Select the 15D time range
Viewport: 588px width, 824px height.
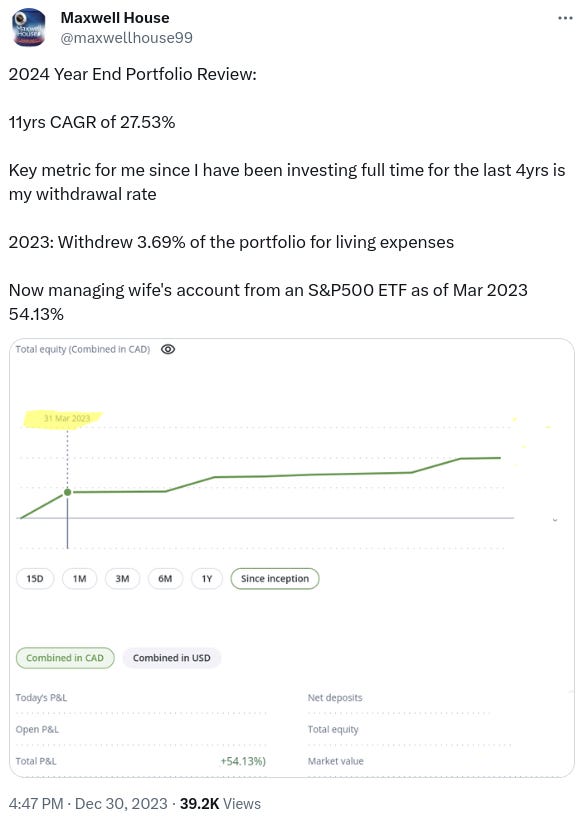click(35, 579)
